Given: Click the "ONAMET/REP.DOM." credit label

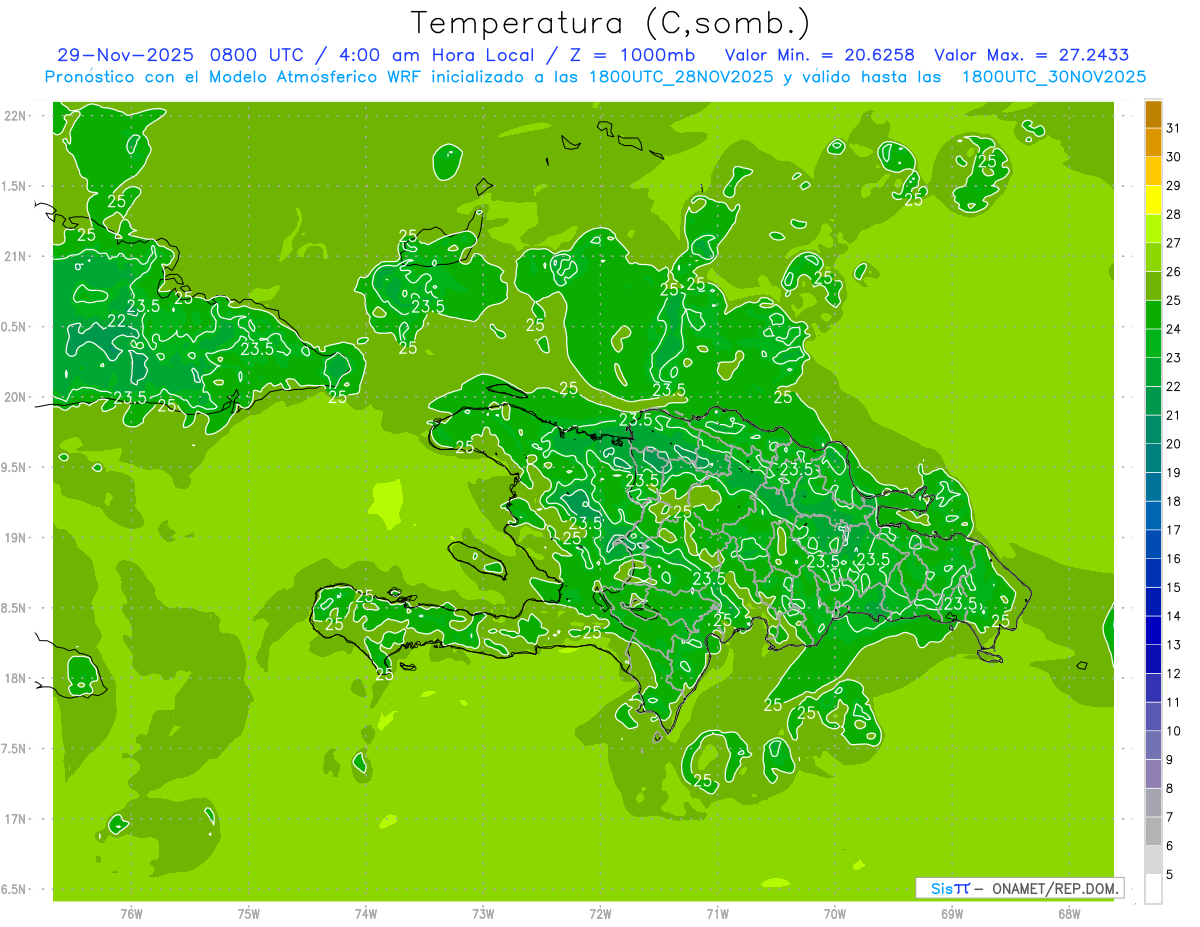Looking at the screenshot, I should coord(1055,888).
